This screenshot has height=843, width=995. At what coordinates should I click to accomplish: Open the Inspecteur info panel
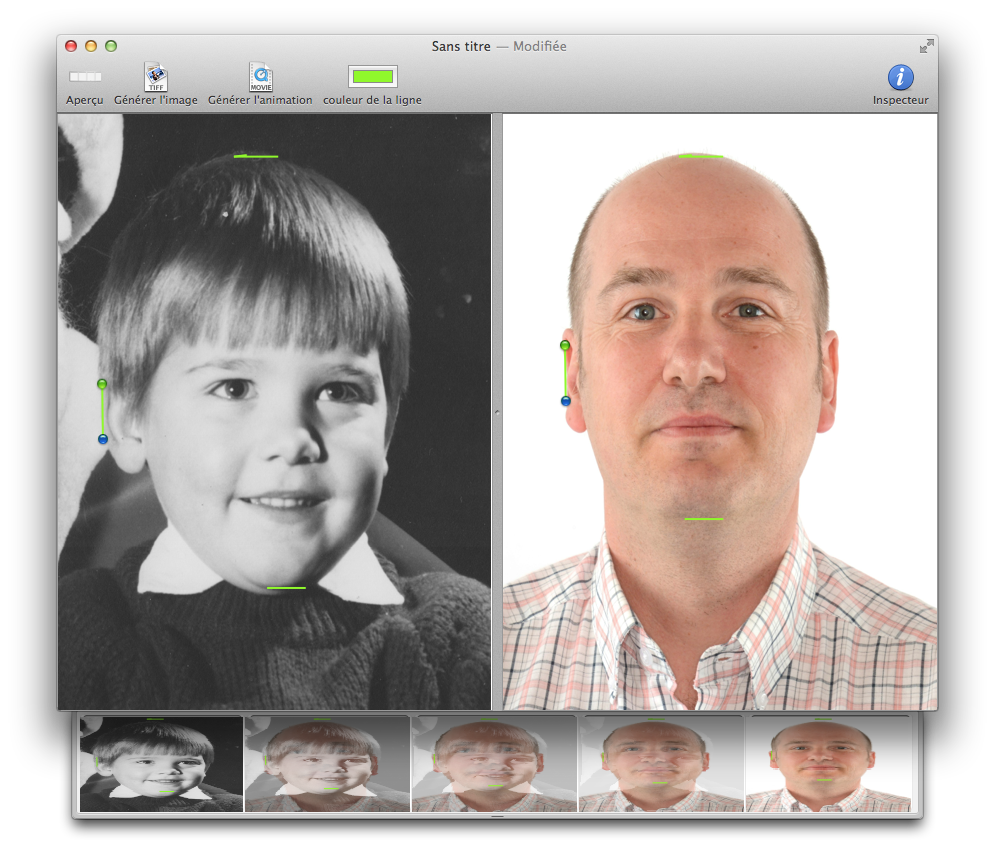click(900, 77)
